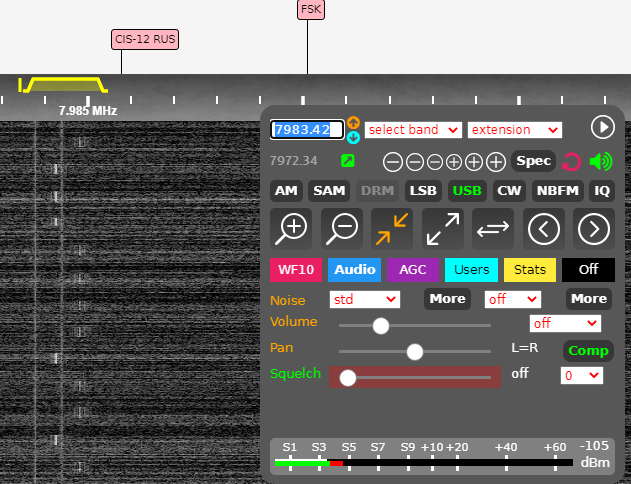Select USB demodulation mode

(467, 191)
